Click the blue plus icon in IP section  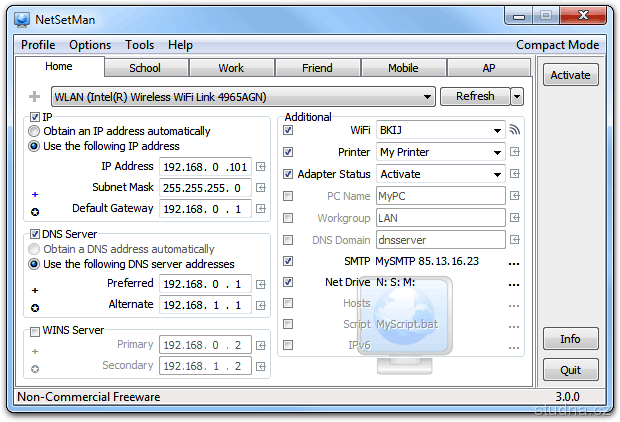[x=35, y=194]
